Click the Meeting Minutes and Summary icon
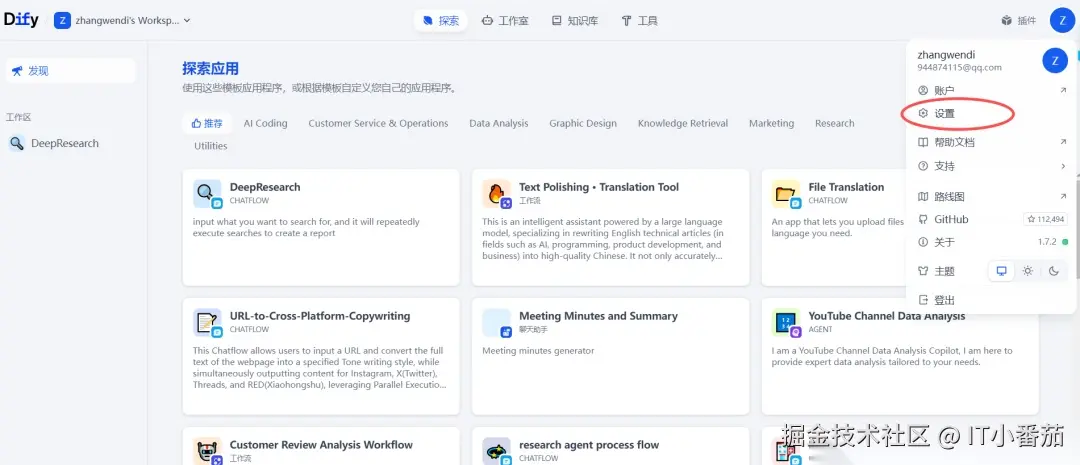Viewport: 1080px width, 465px height. [x=496, y=322]
